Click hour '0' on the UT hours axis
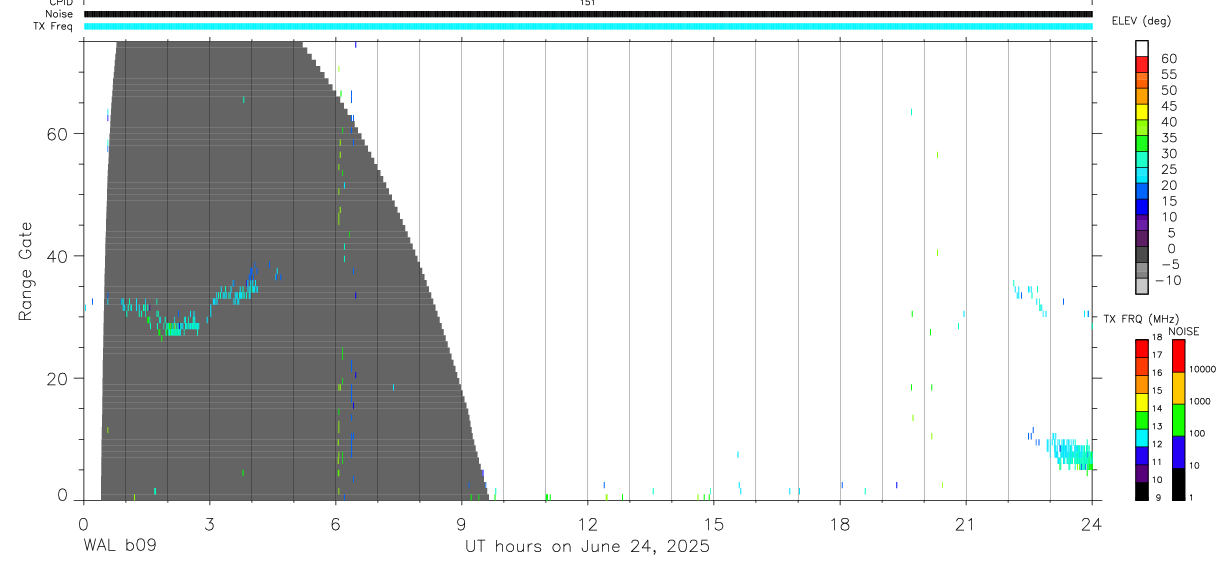The width and height of the screenshot is (1228, 567). [x=83, y=523]
